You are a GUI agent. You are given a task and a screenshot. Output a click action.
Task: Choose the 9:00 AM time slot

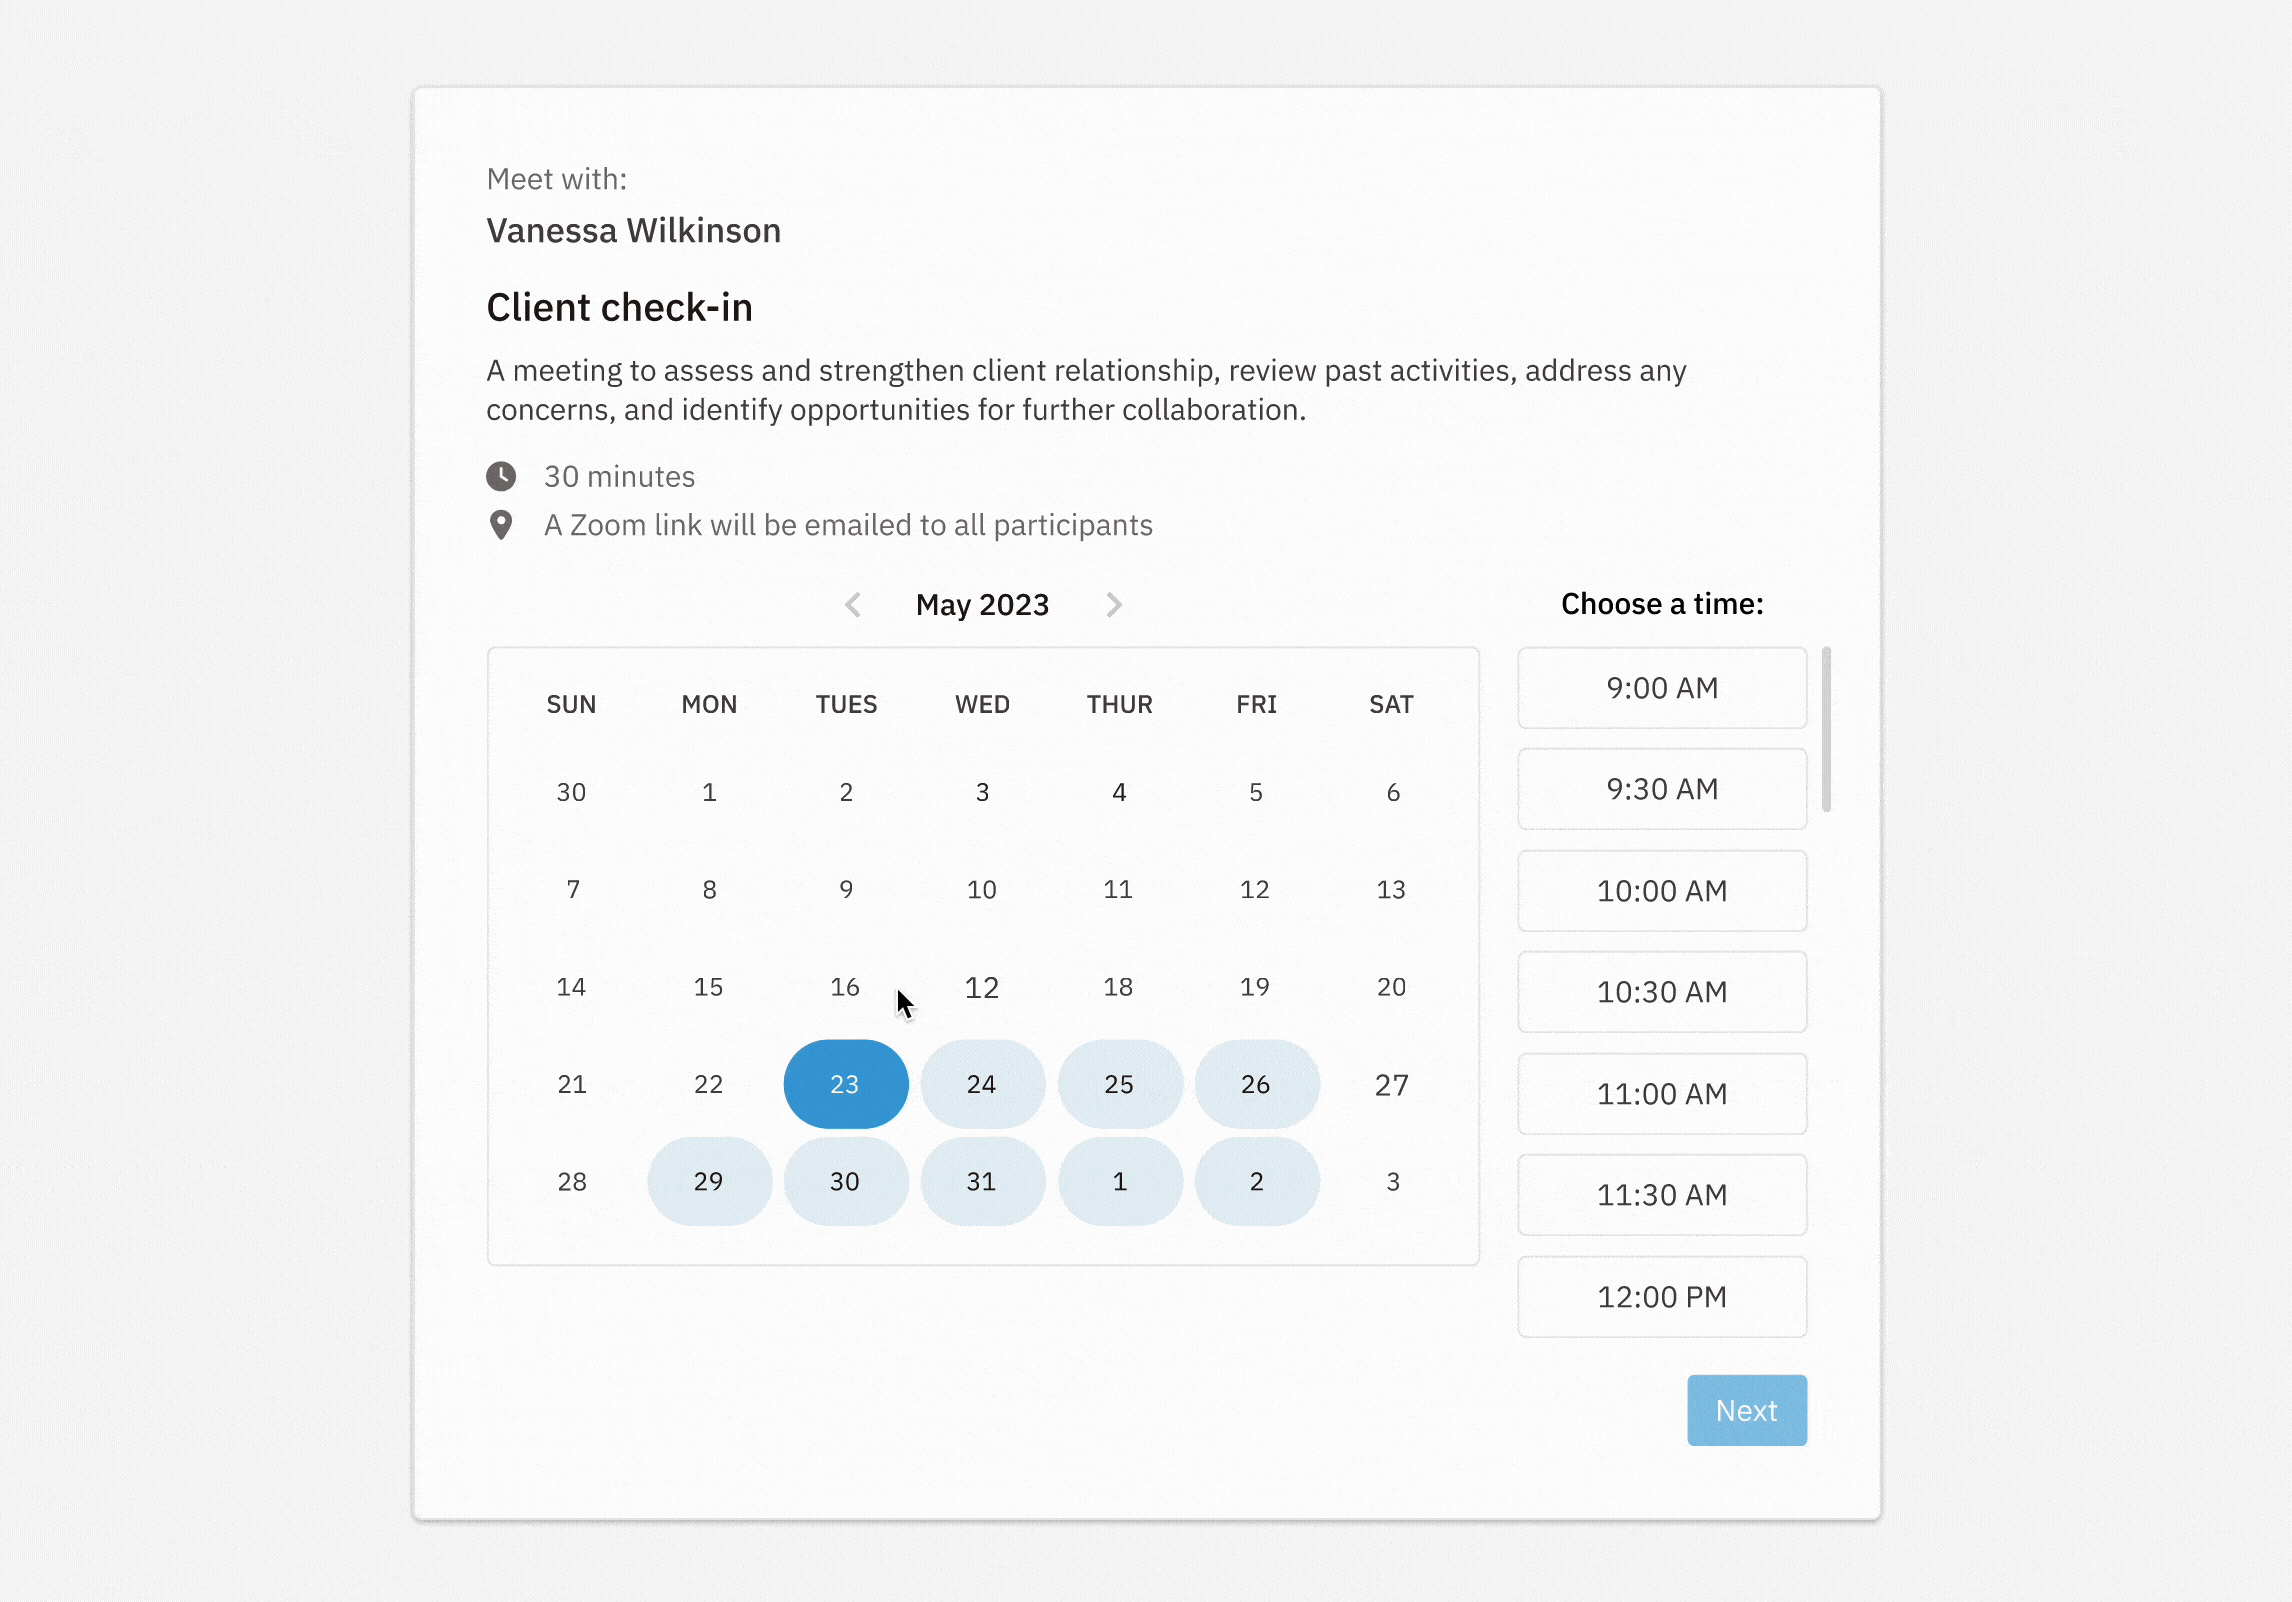click(1661, 688)
